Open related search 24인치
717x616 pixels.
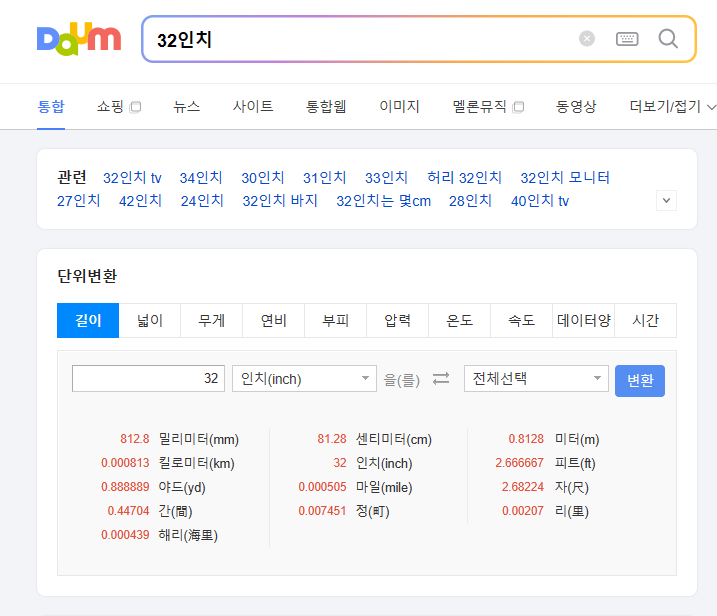[x=202, y=201]
